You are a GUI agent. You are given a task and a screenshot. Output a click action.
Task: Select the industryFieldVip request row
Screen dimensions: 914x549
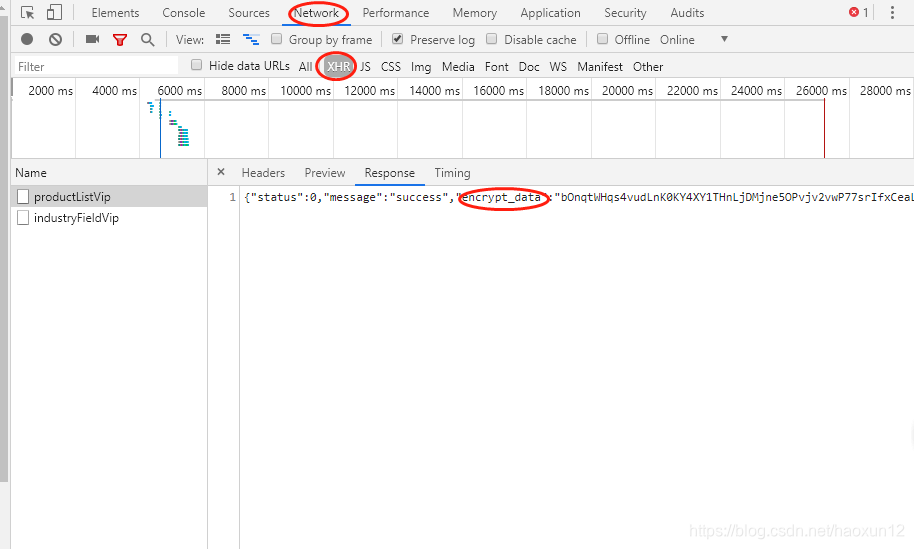click(109, 218)
